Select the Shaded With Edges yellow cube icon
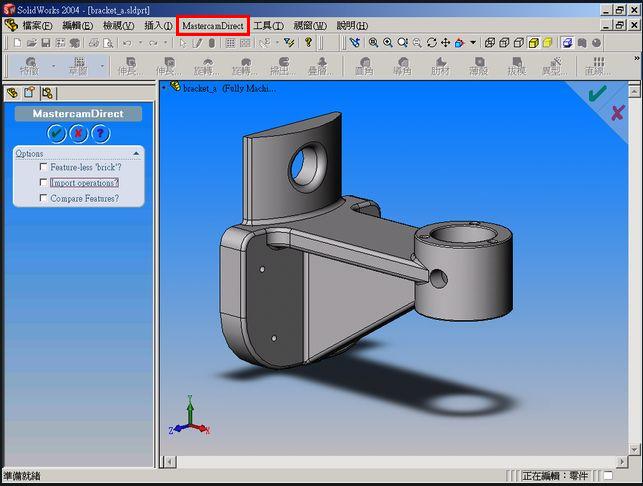Screen dimensions: 643x486 [533, 42]
